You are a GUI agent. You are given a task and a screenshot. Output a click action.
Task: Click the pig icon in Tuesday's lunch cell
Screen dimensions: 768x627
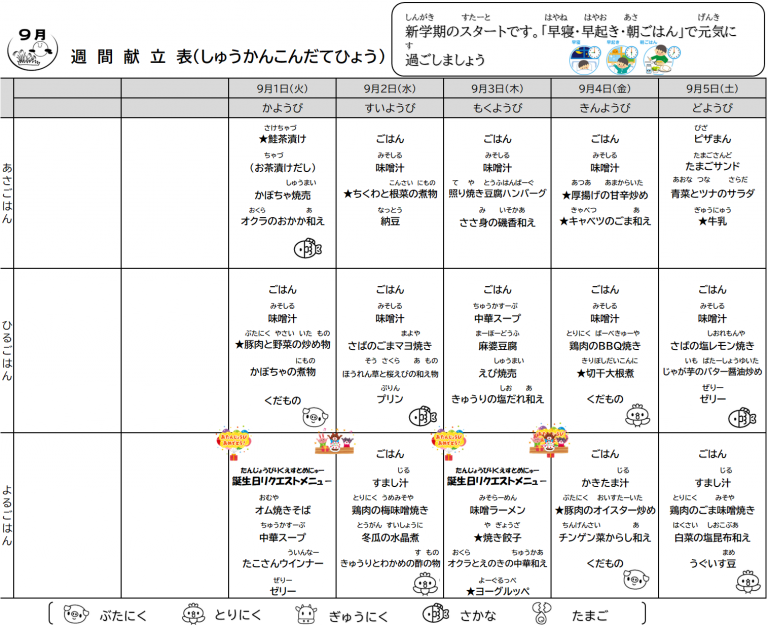click(314, 417)
